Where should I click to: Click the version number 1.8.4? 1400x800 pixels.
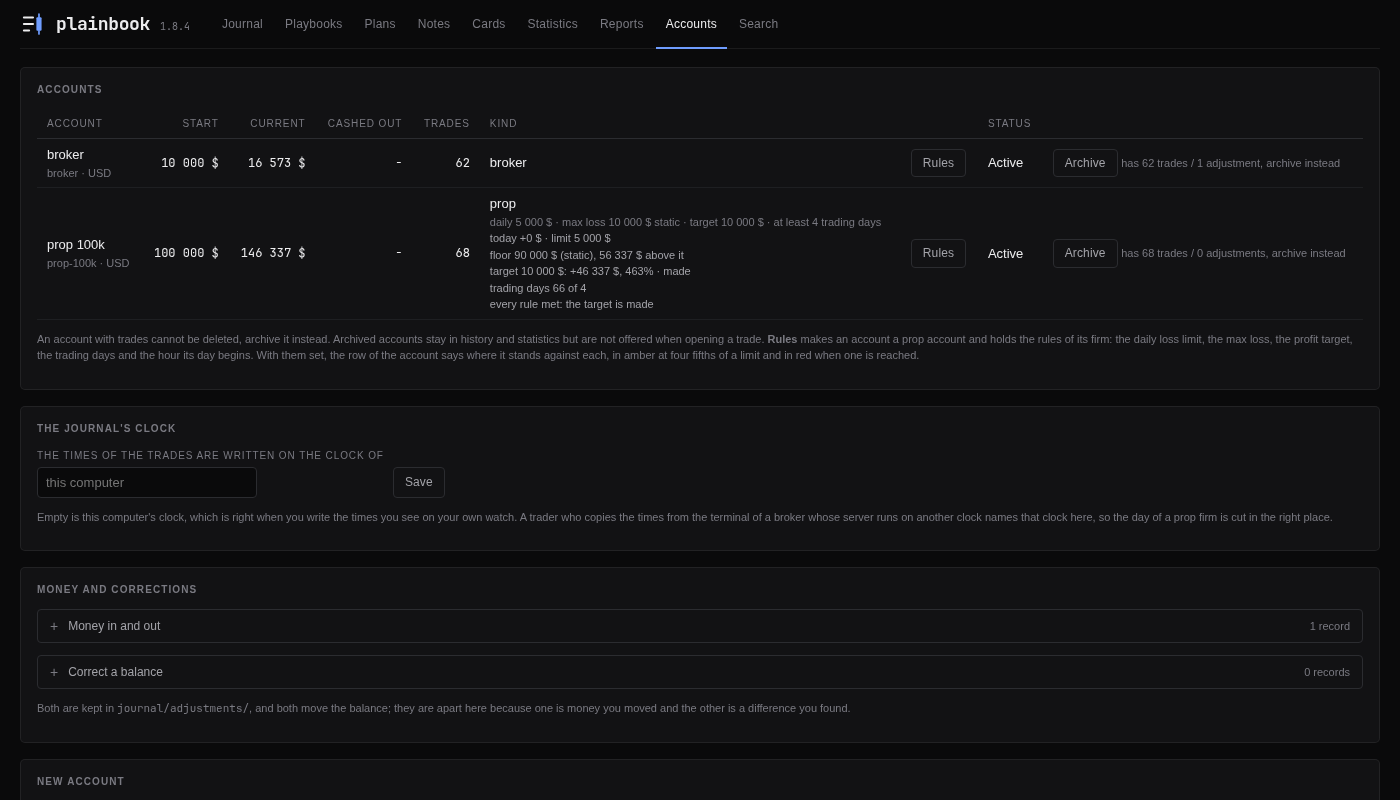coord(175,27)
